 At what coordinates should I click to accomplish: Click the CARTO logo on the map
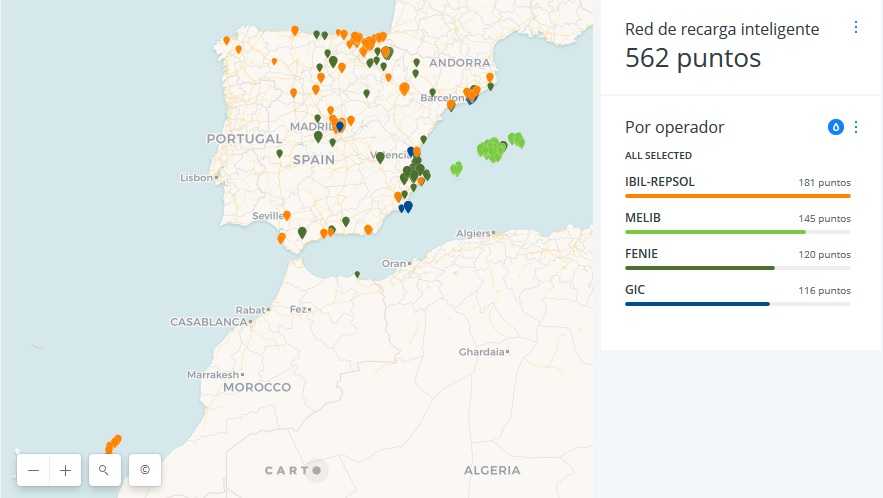pos(293,470)
